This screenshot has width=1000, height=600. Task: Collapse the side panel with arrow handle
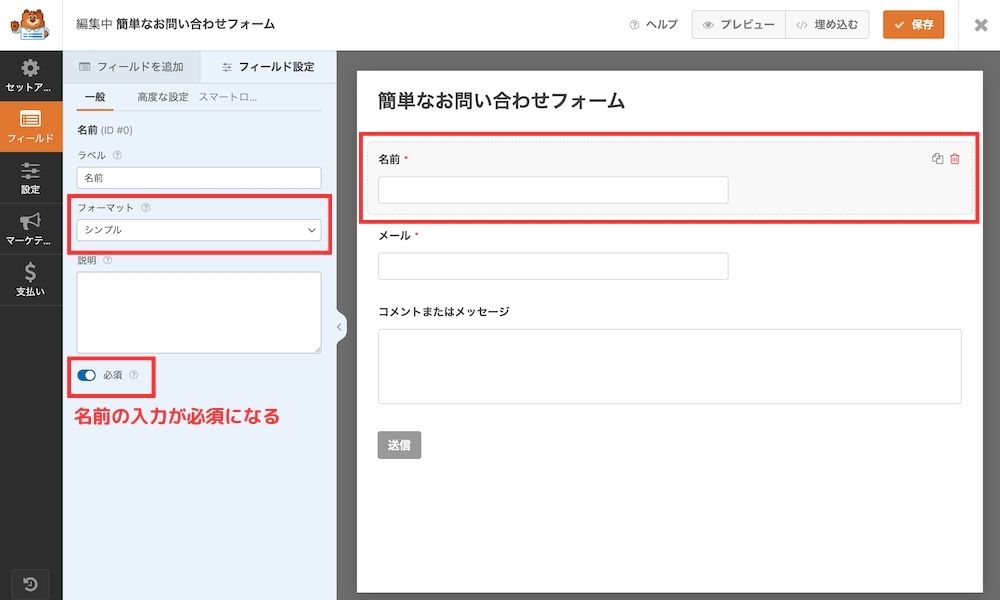(x=340, y=327)
